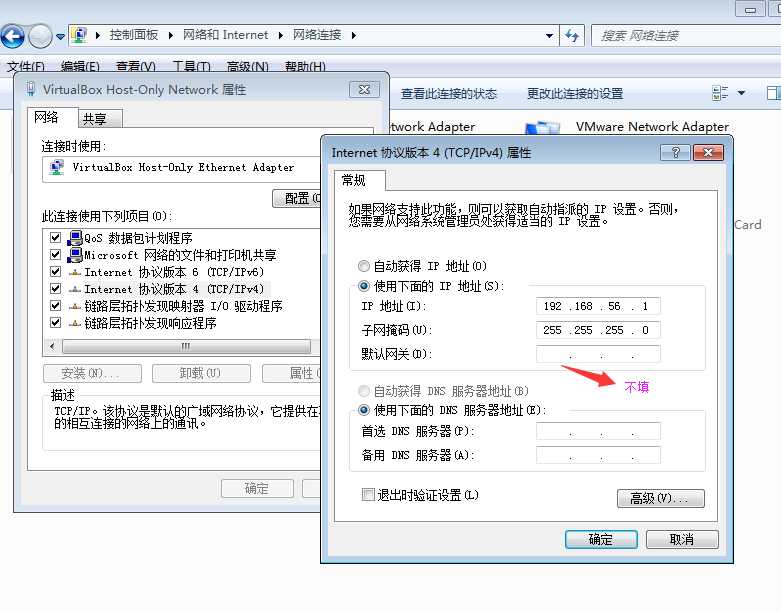Click the 控制面板 breadcrumb
The width and height of the screenshot is (781, 612).
click(x=133, y=35)
